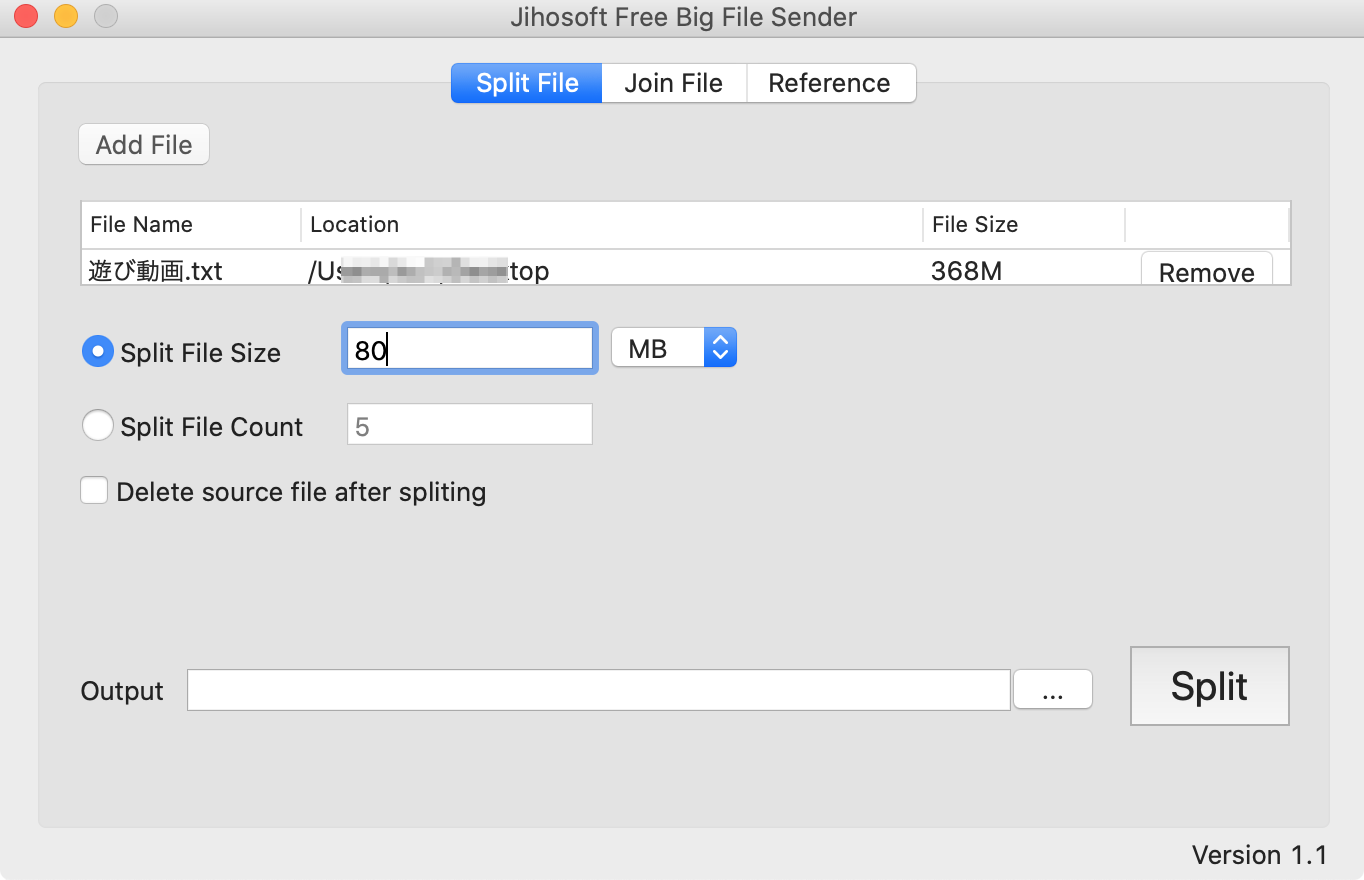Screen dimensions: 1364x880
Task: Click the 368M file size cell
Action: (966, 271)
